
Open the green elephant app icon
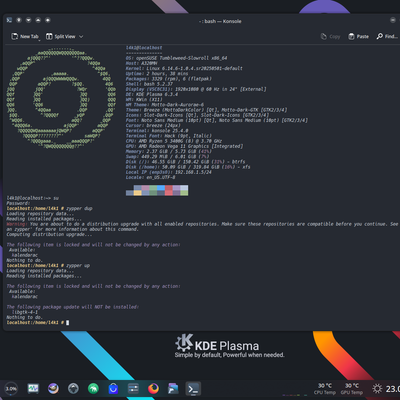pos(93,388)
